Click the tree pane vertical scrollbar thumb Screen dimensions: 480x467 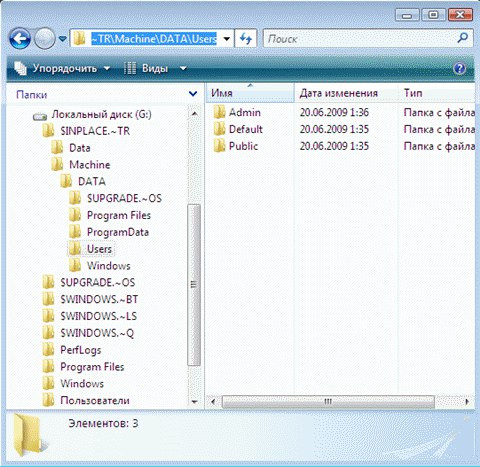(194, 285)
